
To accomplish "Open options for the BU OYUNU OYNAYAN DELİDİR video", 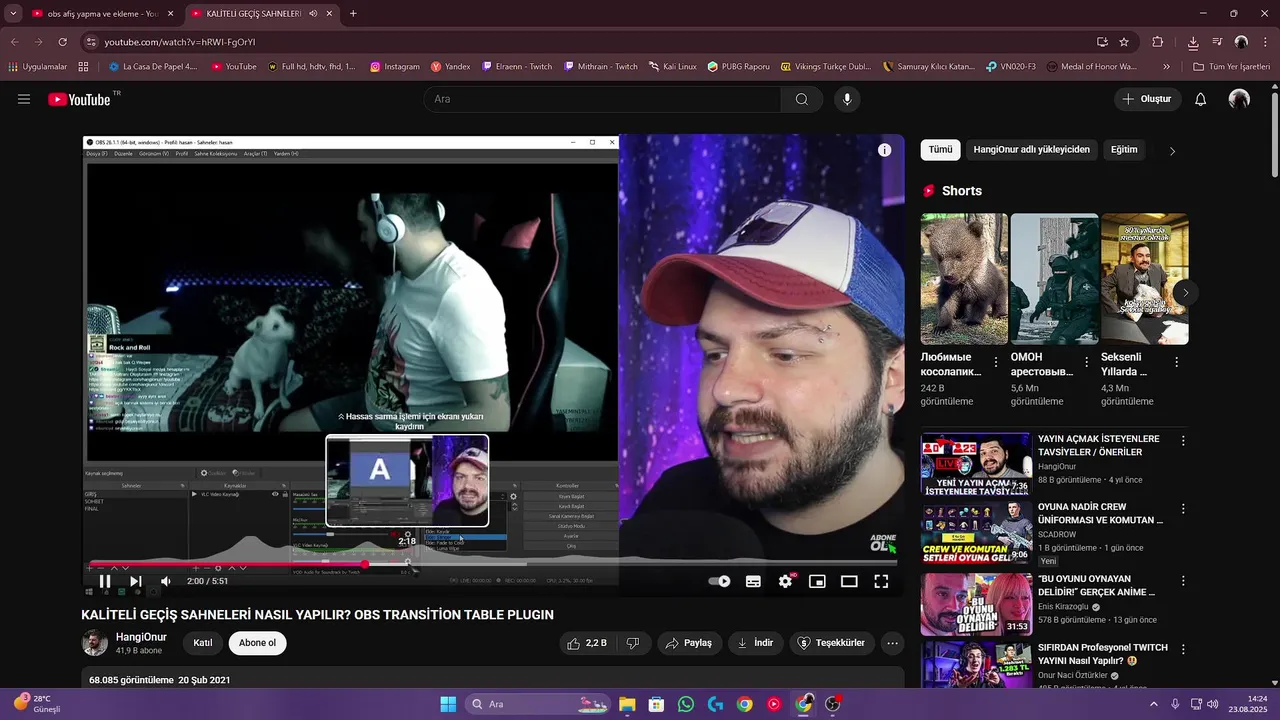I will (x=1183, y=581).
